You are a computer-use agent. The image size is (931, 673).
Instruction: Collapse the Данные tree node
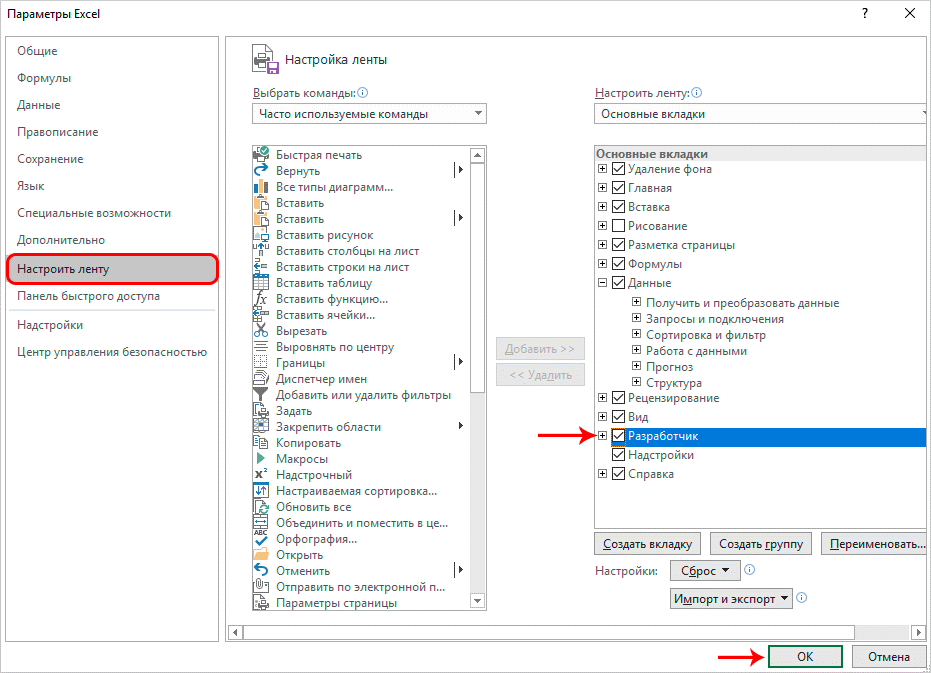pyautogui.click(x=603, y=283)
